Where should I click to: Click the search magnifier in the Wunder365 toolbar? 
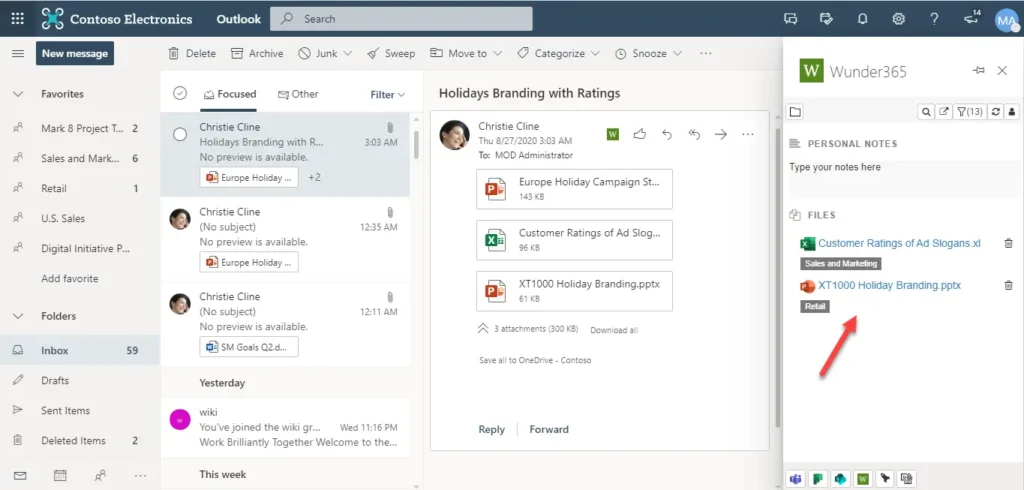(x=926, y=112)
